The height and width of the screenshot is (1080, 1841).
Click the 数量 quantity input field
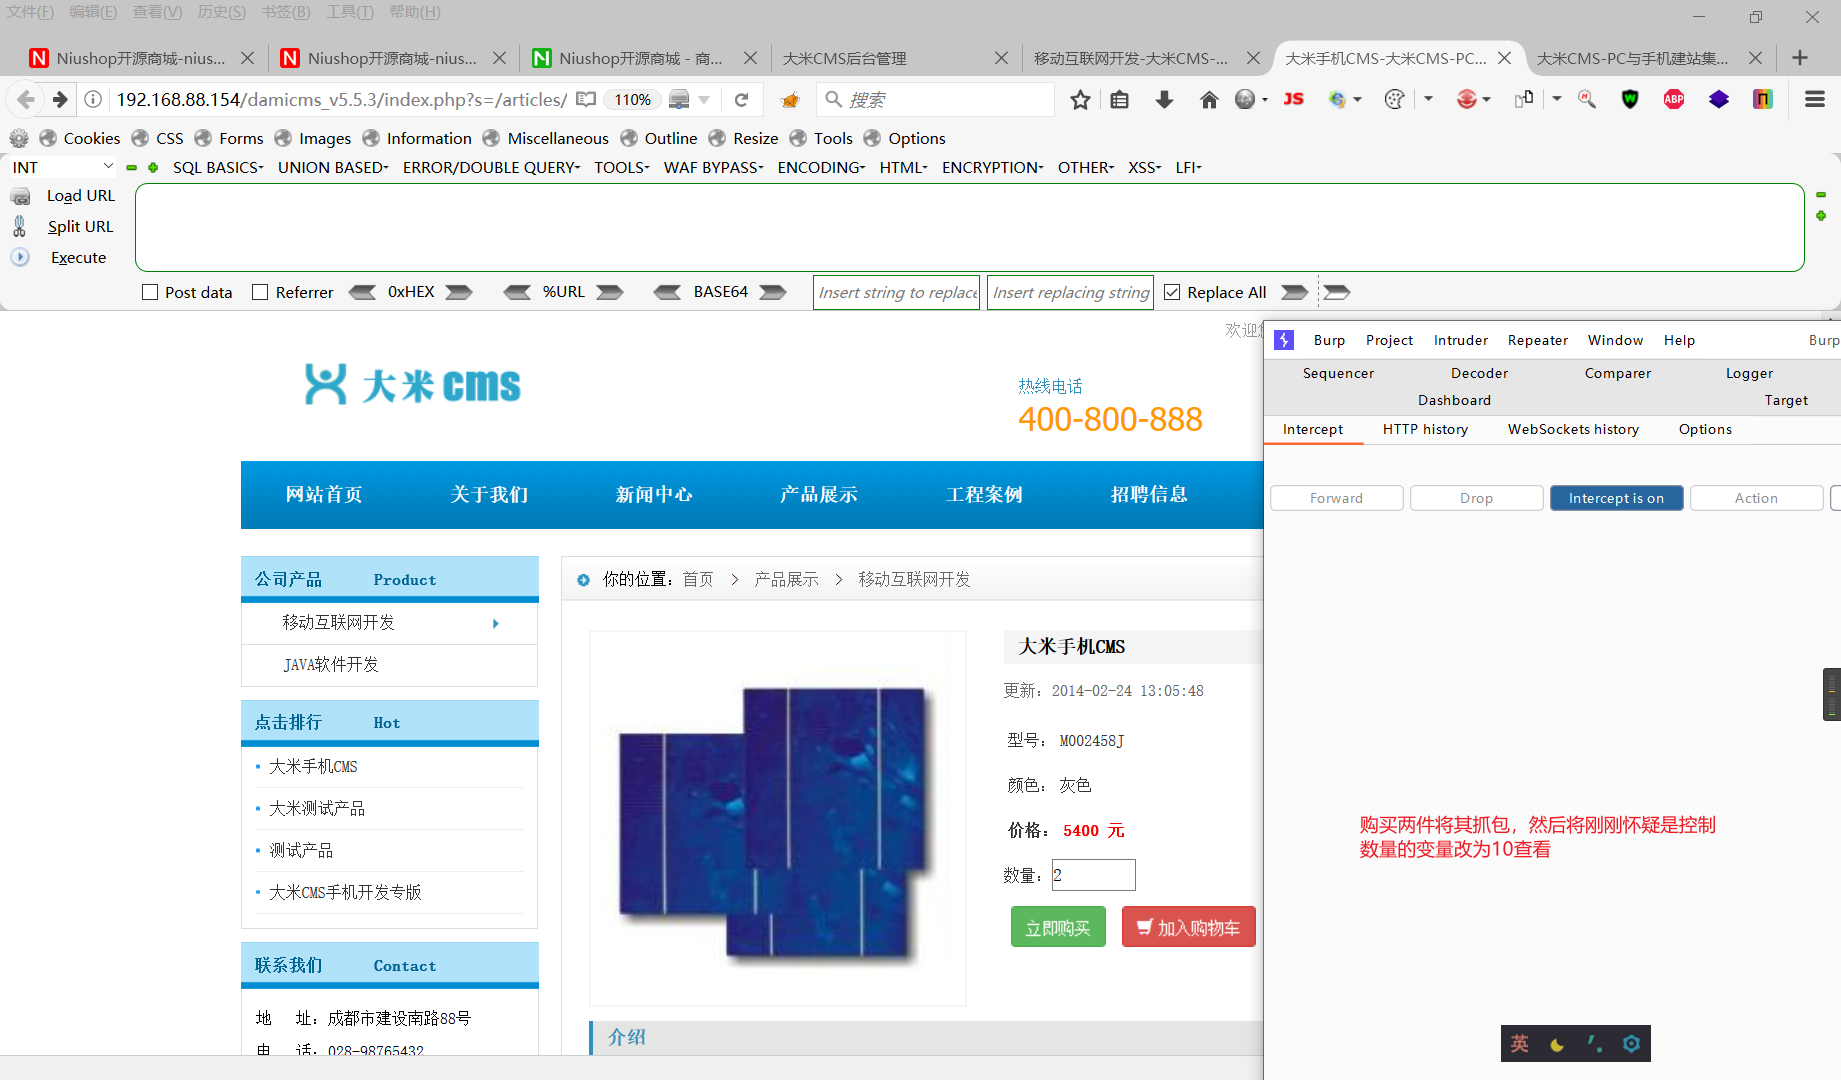[1093, 874]
